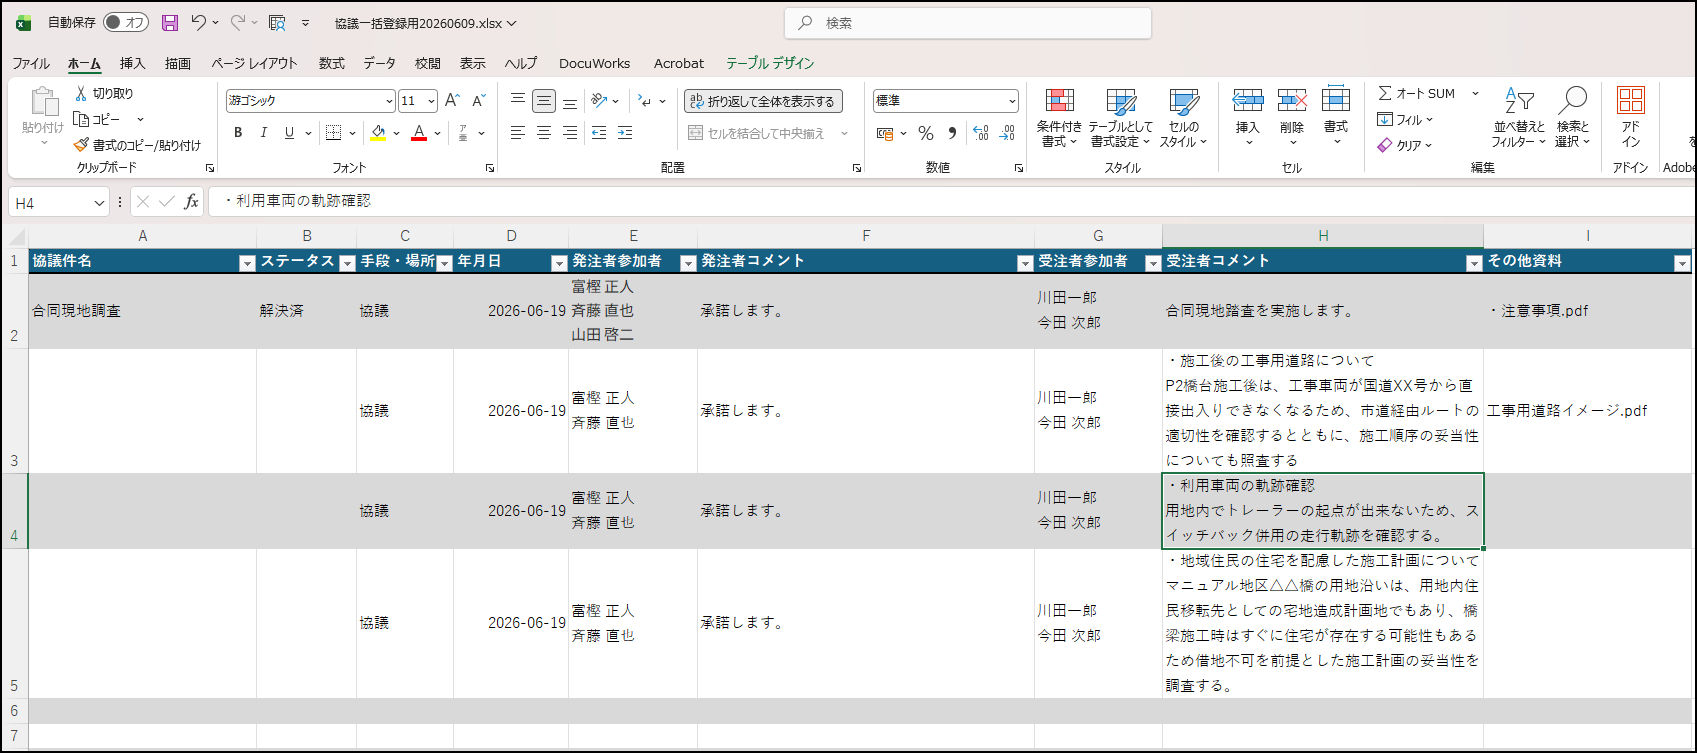This screenshot has height=753, width=1697.
Task: Click Merge and Center (セルを結合して中央揃え)
Action: (757, 133)
